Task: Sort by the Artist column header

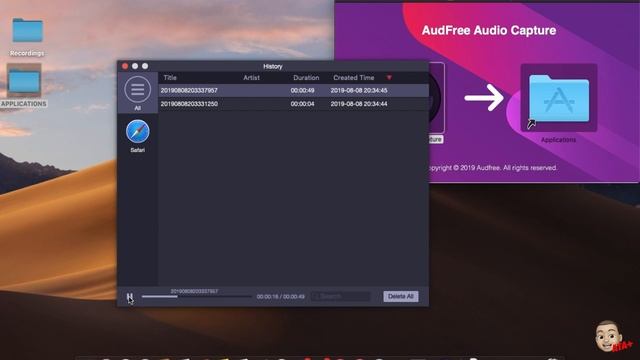Action: point(251,78)
